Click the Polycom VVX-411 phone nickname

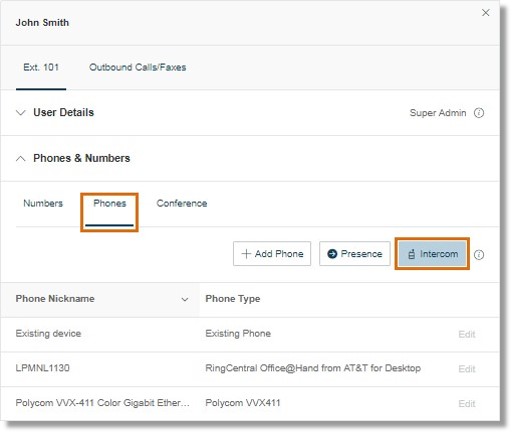click(x=102, y=403)
